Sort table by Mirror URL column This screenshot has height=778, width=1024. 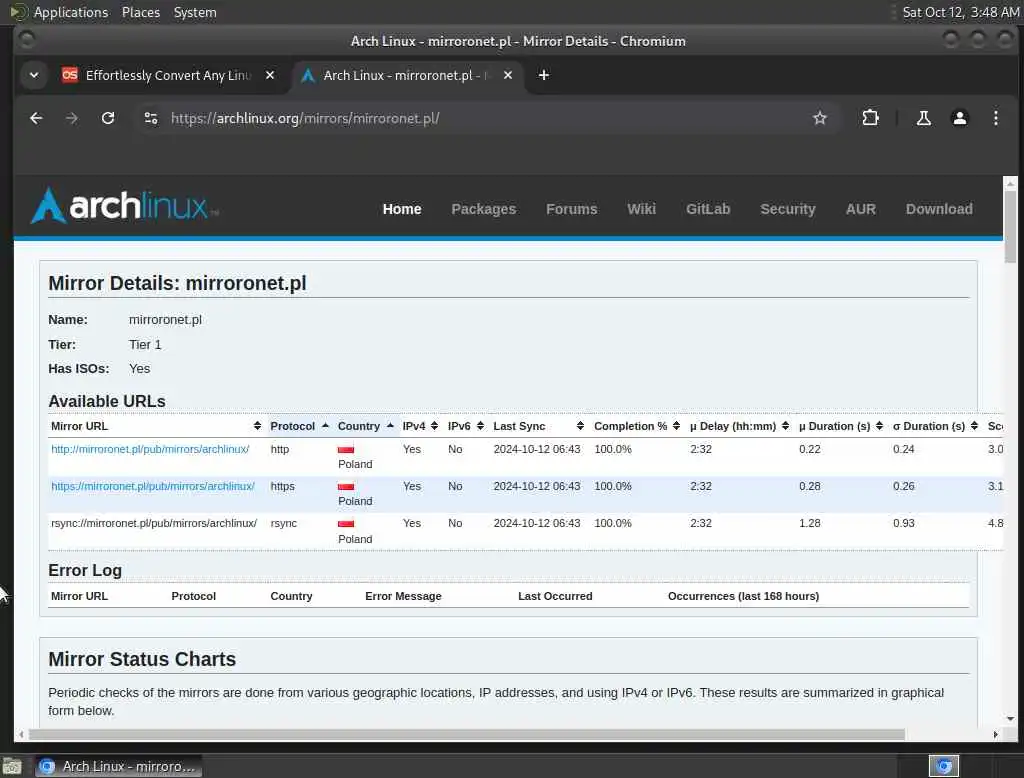pyautogui.click(x=156, y=426)
